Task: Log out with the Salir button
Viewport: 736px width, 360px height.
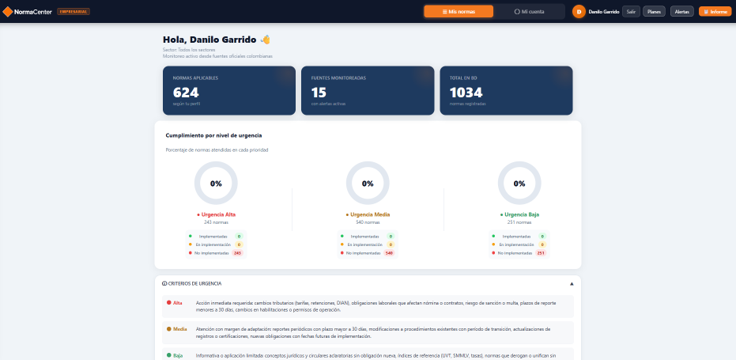Action: coord(631,11)
